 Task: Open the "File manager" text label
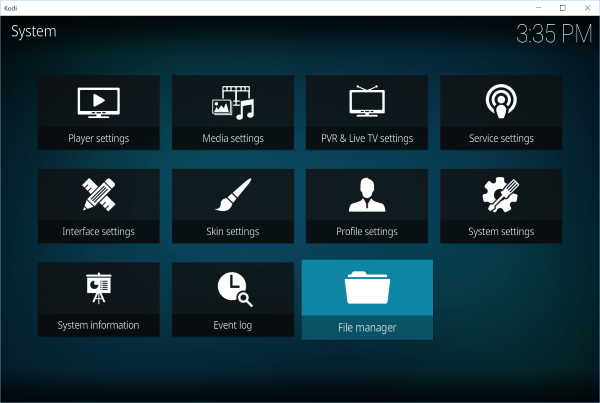pos(367,328)
